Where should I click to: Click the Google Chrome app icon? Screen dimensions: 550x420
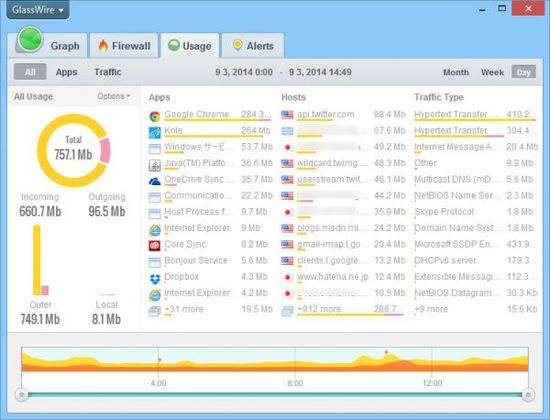pyautogui.click(x=154, y=116)
